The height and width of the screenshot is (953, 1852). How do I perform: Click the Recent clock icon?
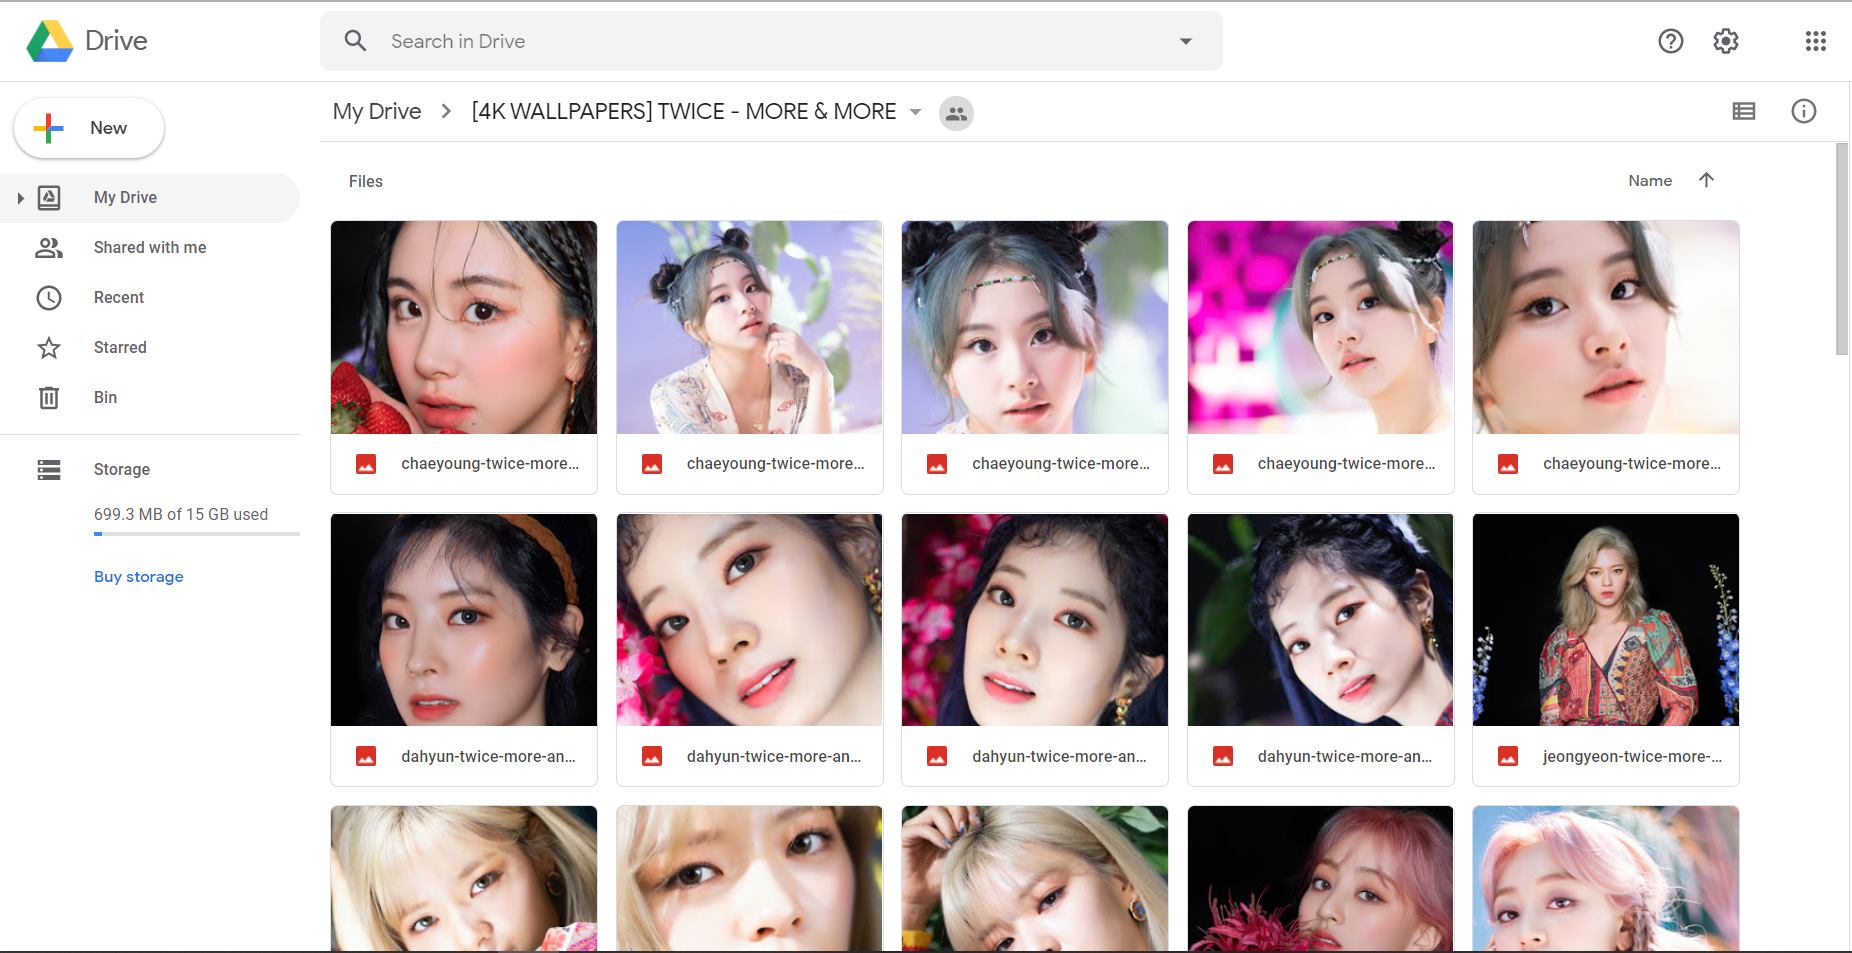click(x=49, y=298)
